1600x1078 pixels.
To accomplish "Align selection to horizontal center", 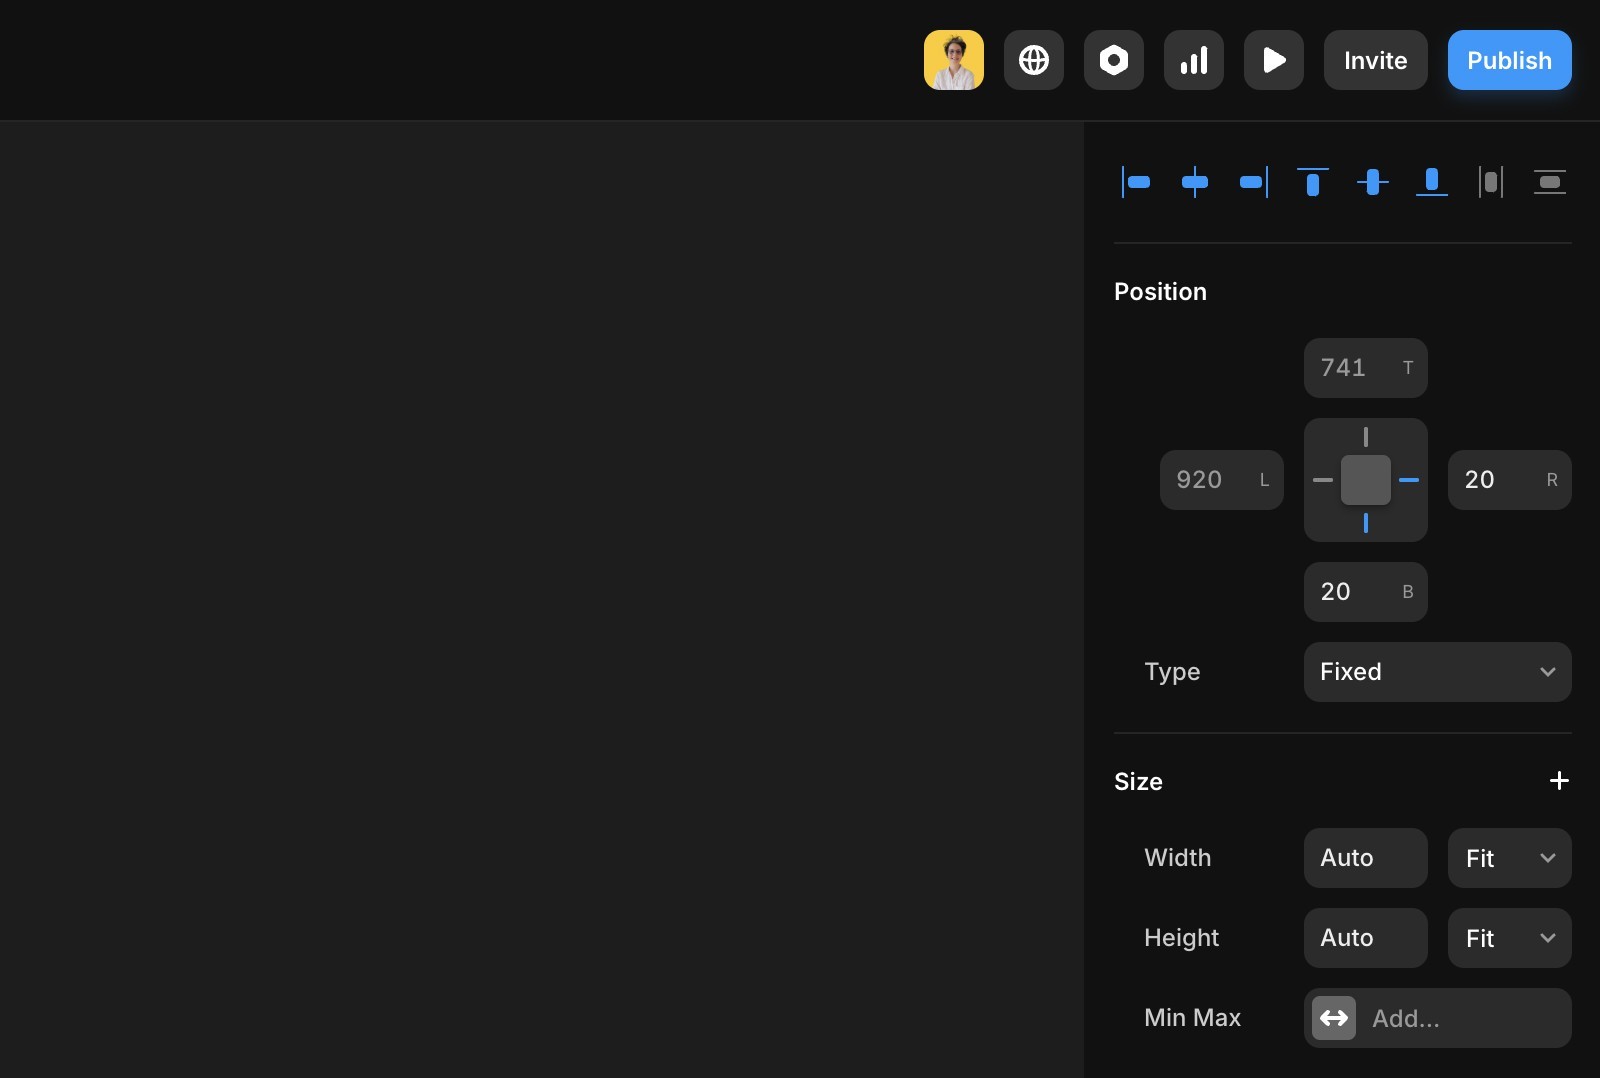I will pyautogui.click(x=1195, y=182).
